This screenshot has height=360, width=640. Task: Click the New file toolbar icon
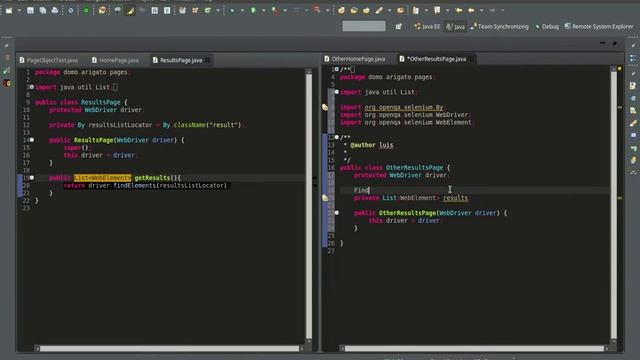9,10
